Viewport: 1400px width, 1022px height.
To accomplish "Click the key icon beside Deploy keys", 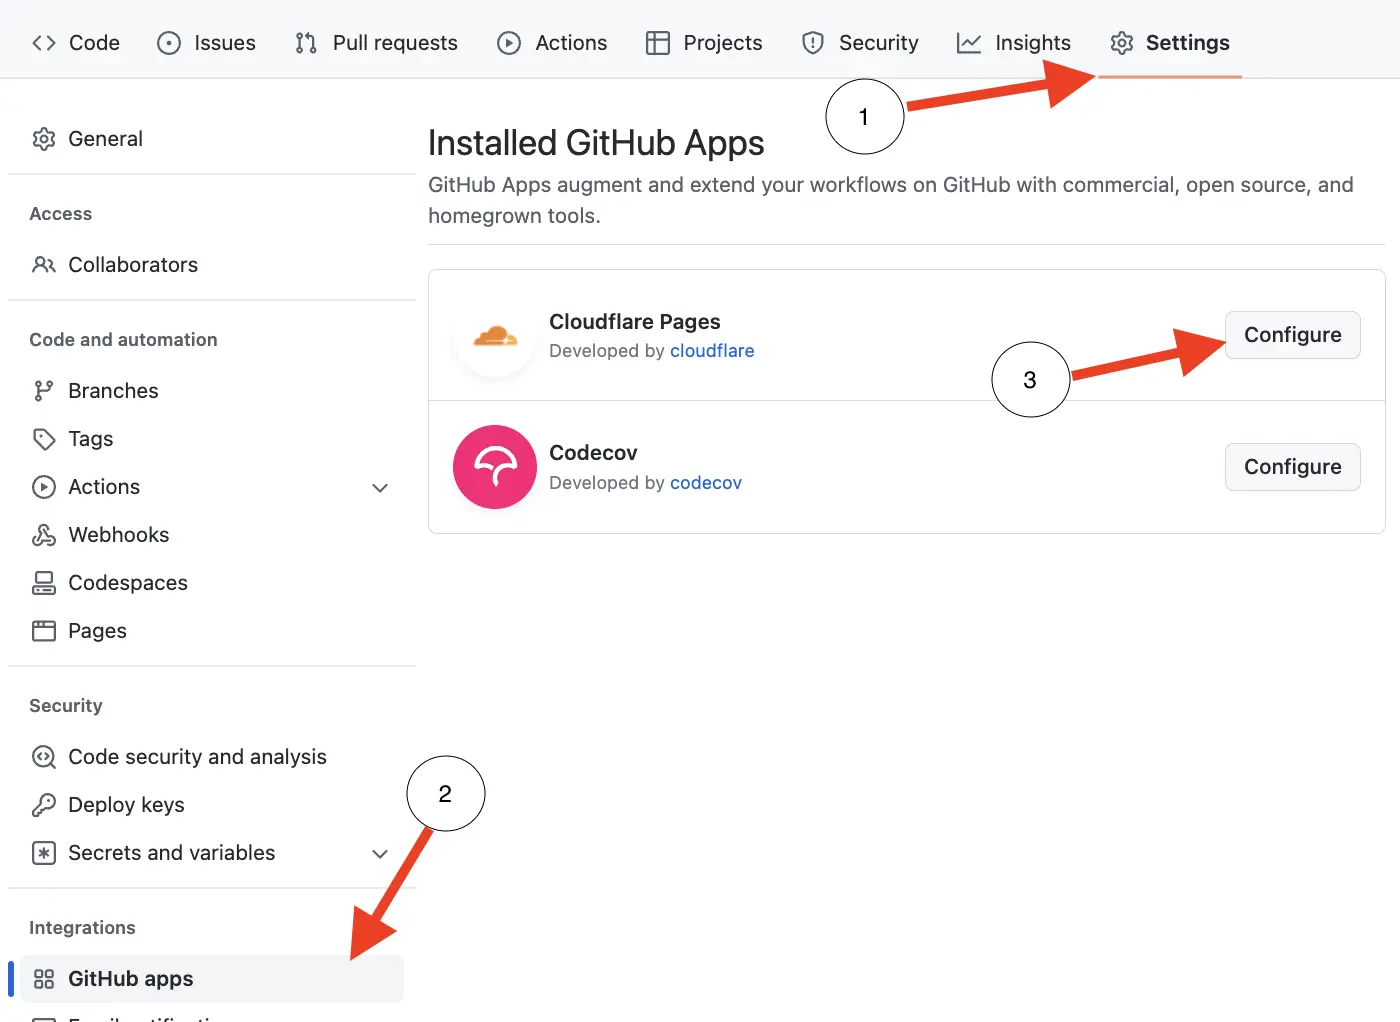I will (x=44, y=804).
